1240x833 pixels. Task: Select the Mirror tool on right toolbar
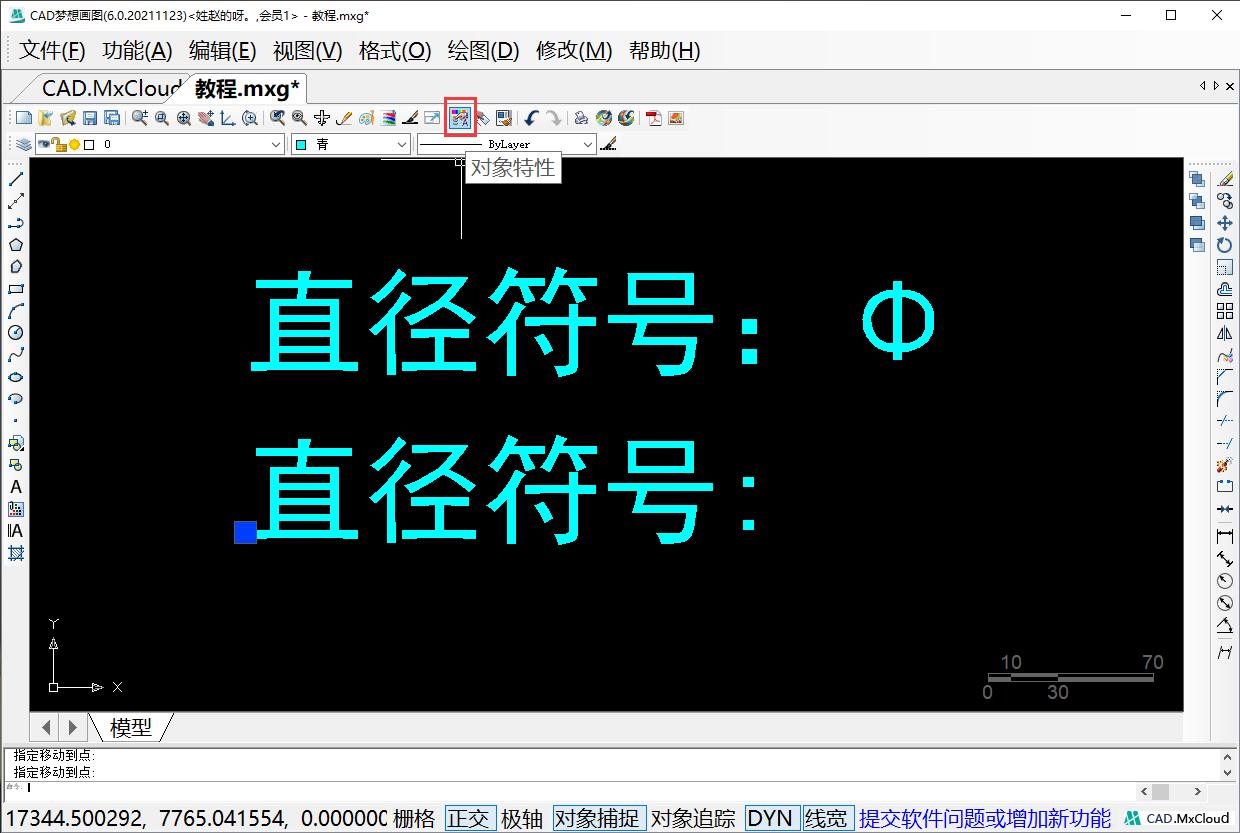(1224, 334)
